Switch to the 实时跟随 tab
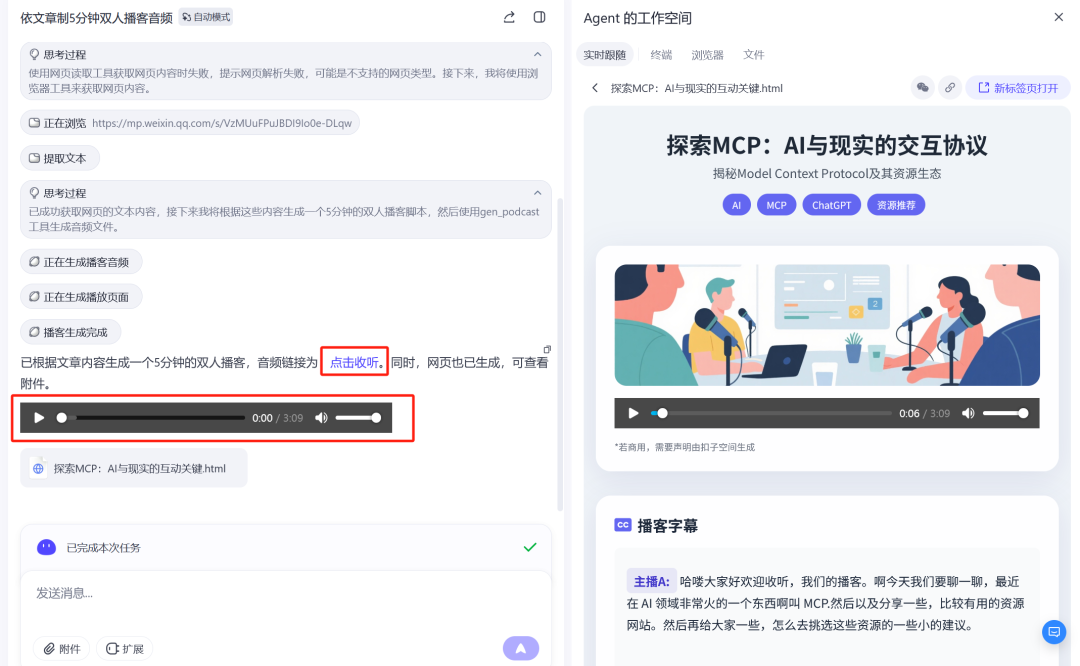This screenshot has width=1080, height=666. (604, 54)
